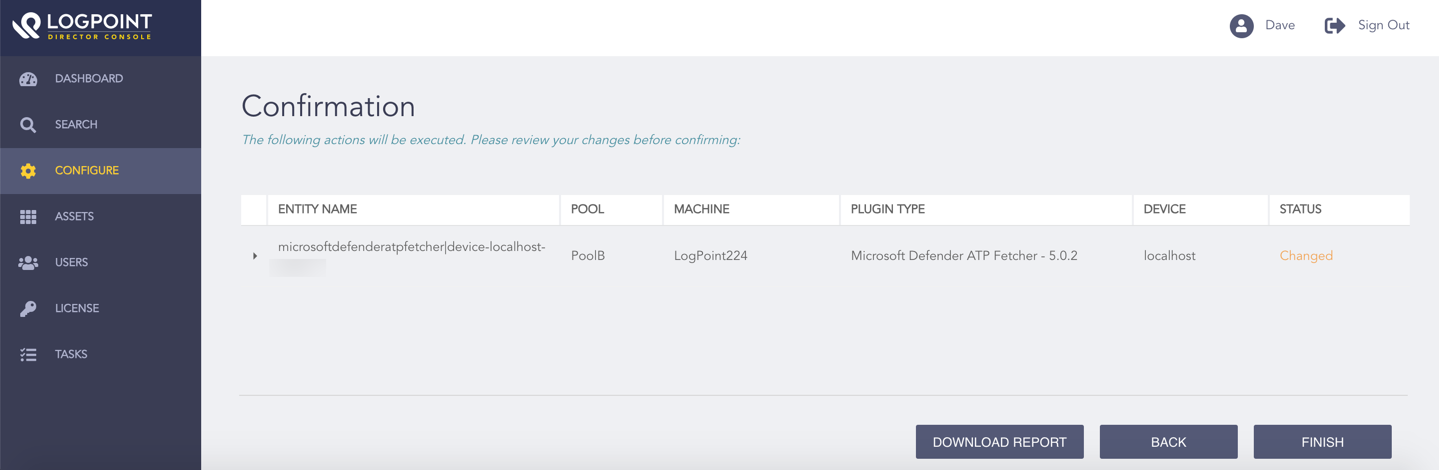Confirm changes with the Finish button
Viewport: 1439px width, 470px height.
[1322, 442]
